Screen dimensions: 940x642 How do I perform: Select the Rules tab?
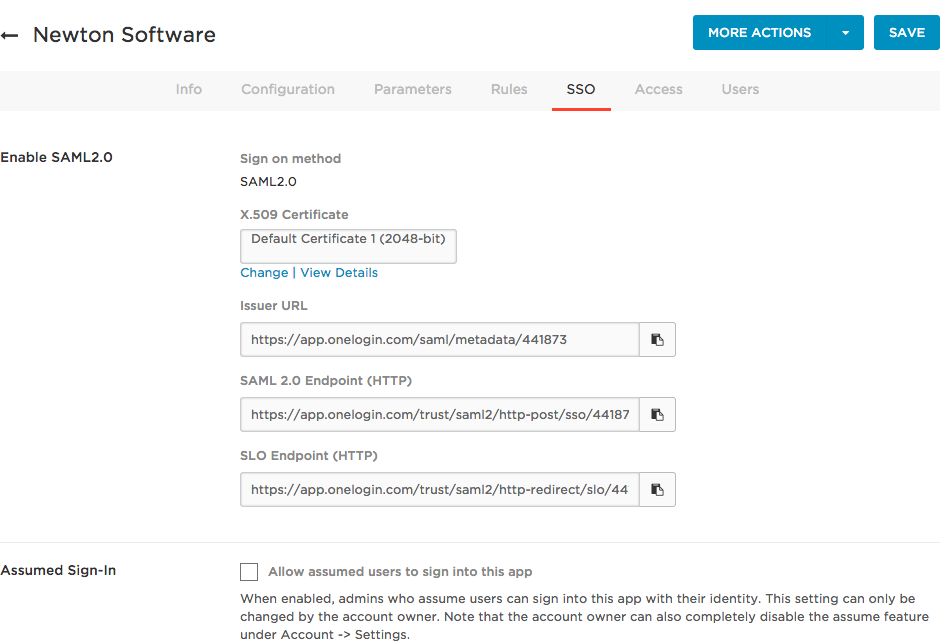click(x=509, y=90)
